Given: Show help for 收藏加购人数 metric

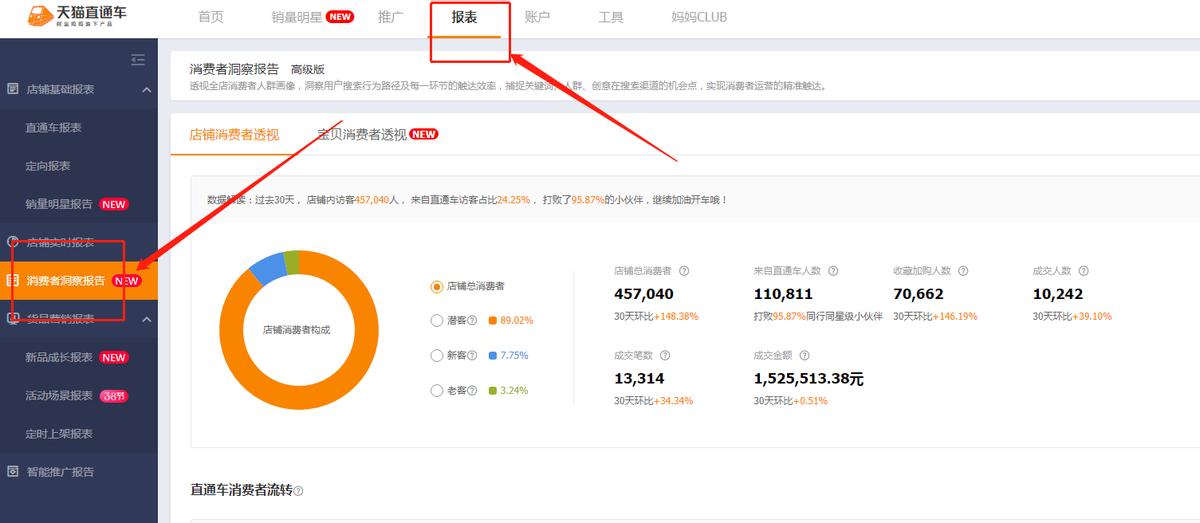Looking at the screenshot, I should 961,271.
